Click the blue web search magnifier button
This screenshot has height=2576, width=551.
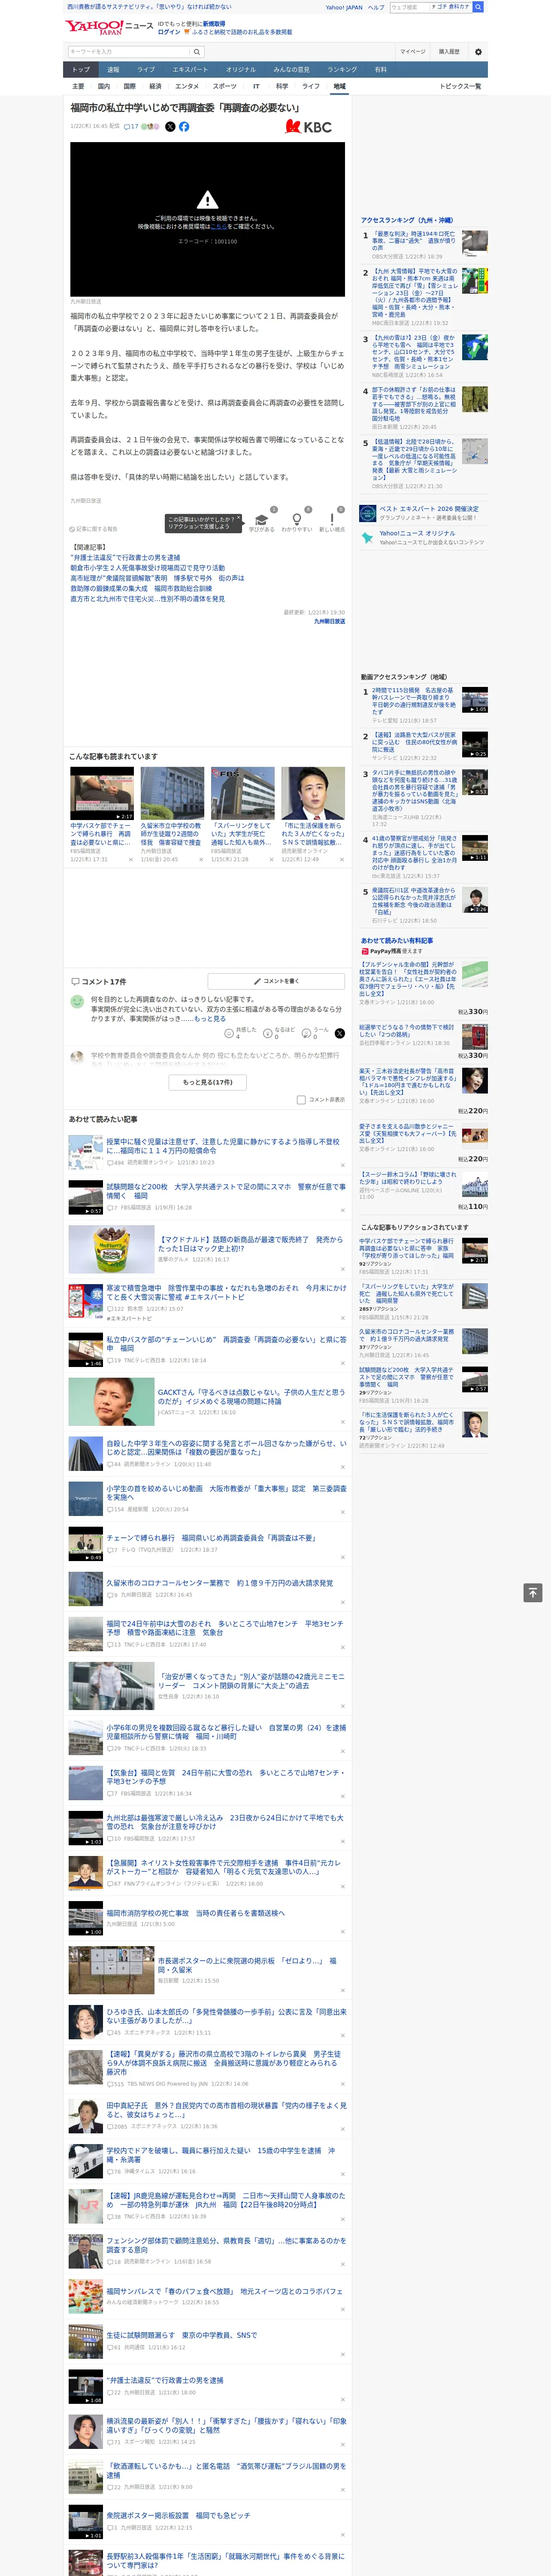[478, 7]
